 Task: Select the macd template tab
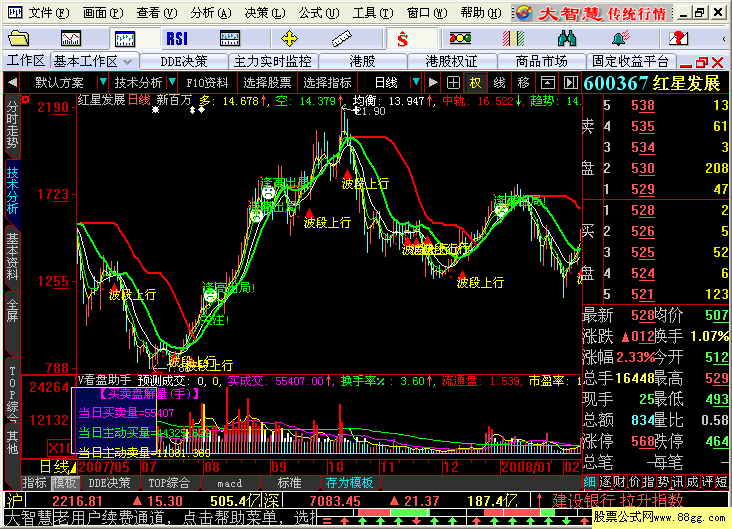229,483
